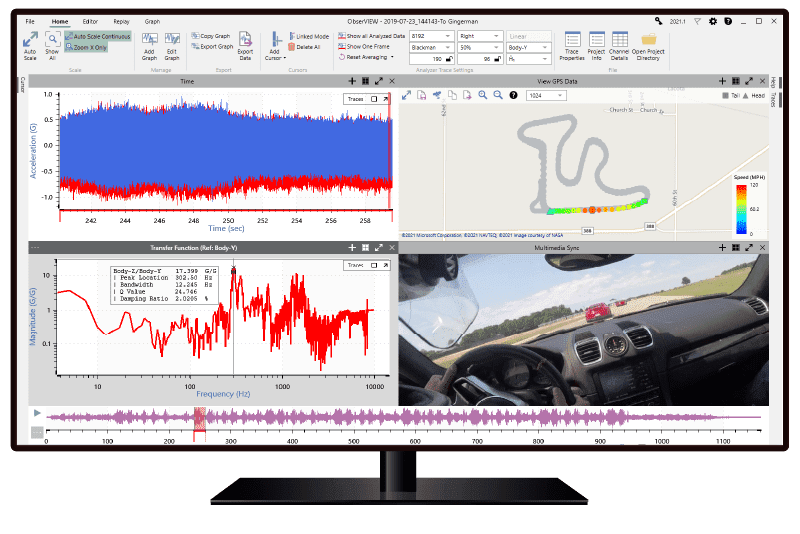
Task: Open the Traces side tab
Action: tap(773, 99)
